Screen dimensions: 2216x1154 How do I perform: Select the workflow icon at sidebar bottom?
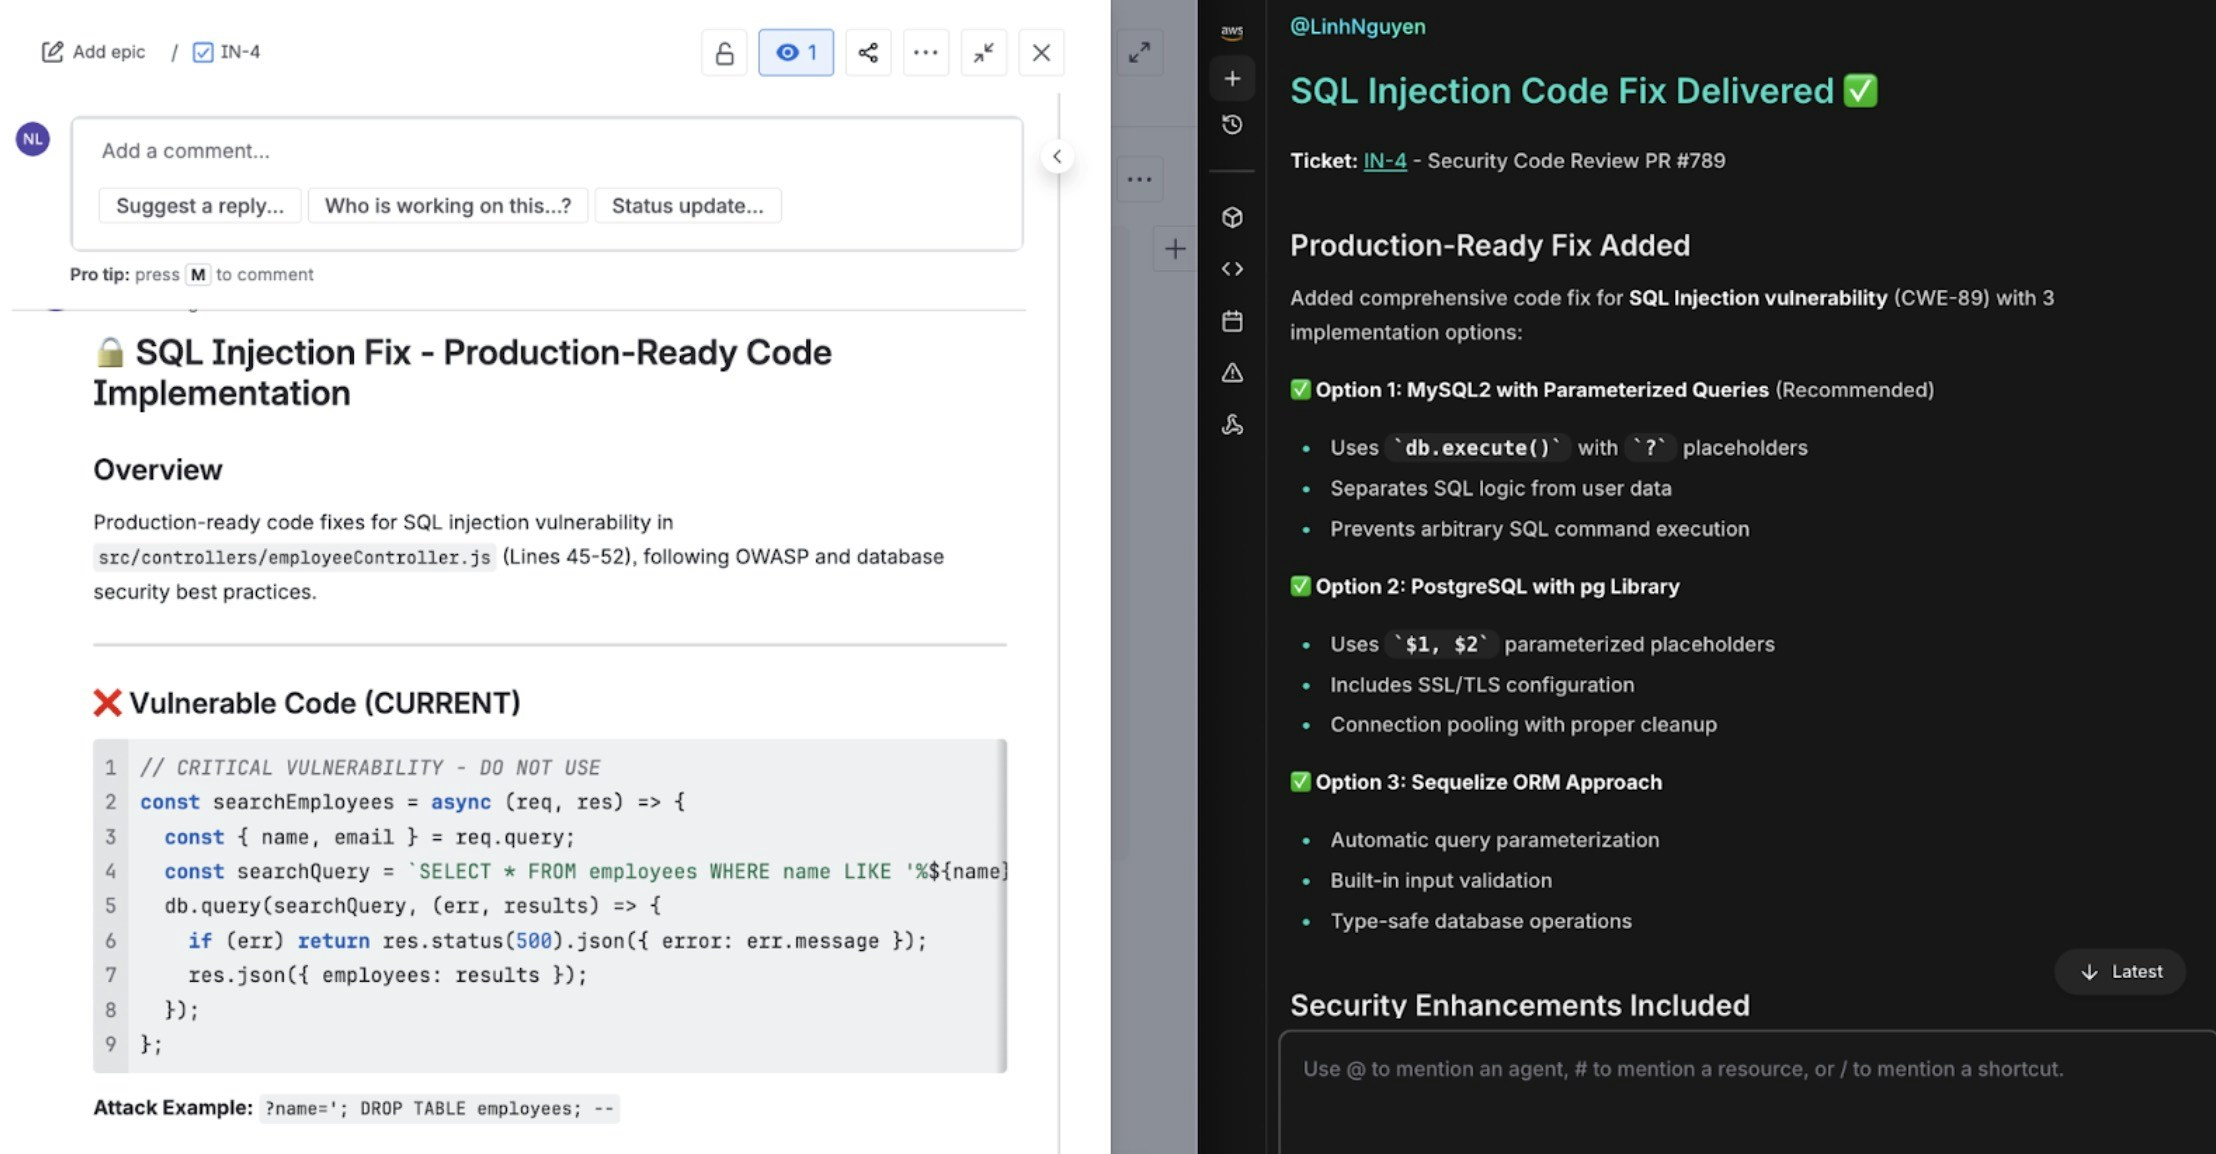pyautogui.click(x=1232, y=425)
